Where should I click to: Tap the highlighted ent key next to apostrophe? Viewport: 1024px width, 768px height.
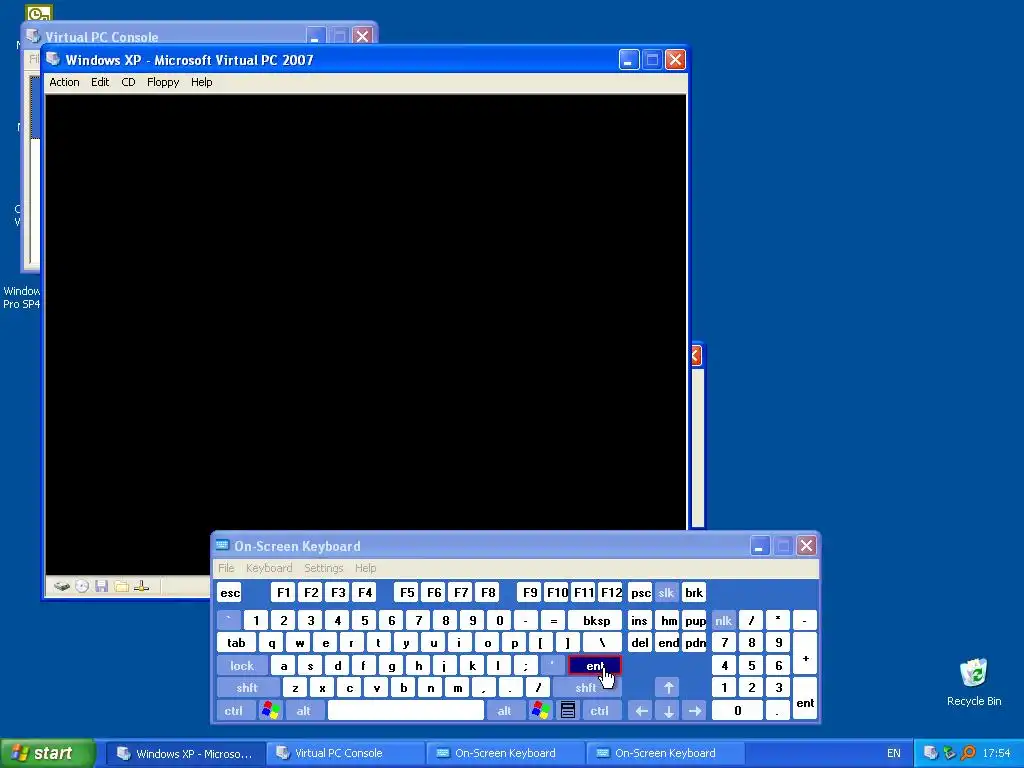[x=594, y=665]
